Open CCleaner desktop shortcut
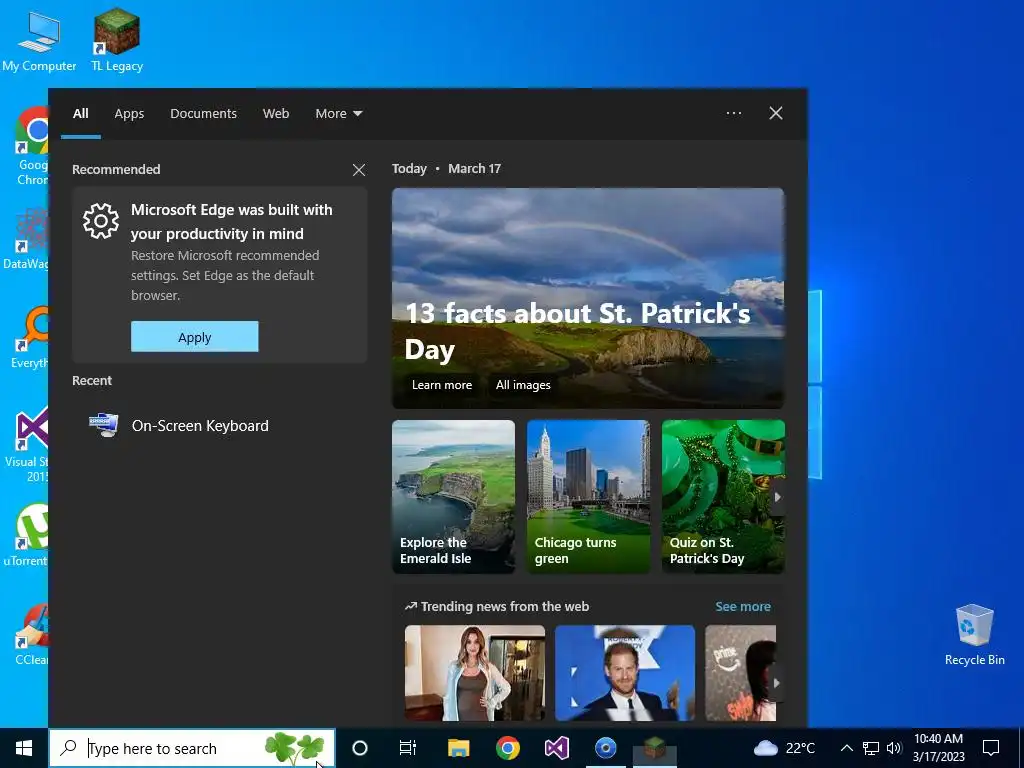This screenshot has height=768, width=1024. [31, 634]
